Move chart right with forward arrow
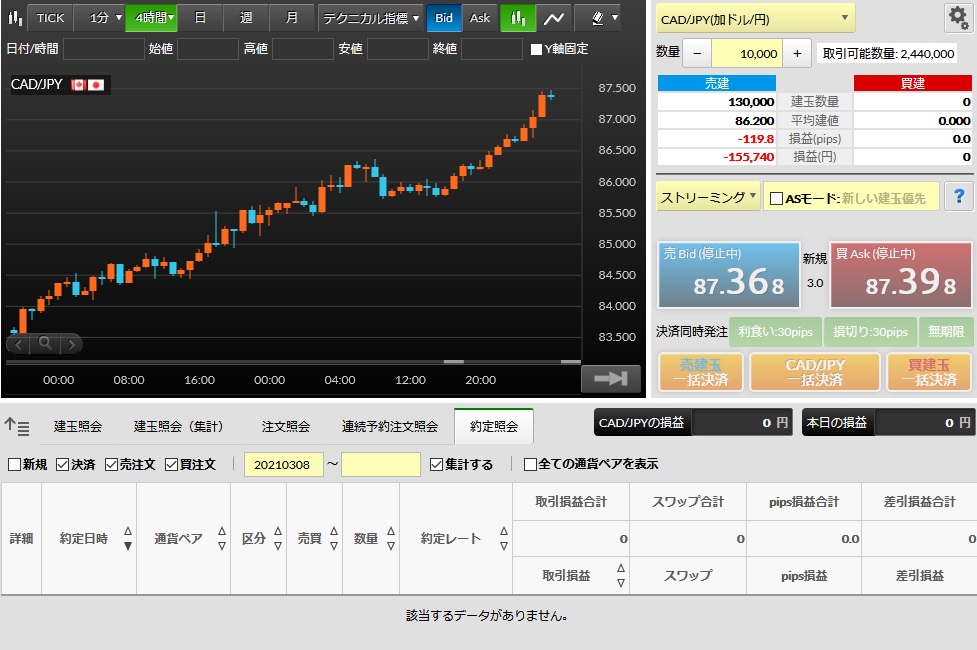The width and height of the screenshot is (977, 650). [x=72, y=344]
